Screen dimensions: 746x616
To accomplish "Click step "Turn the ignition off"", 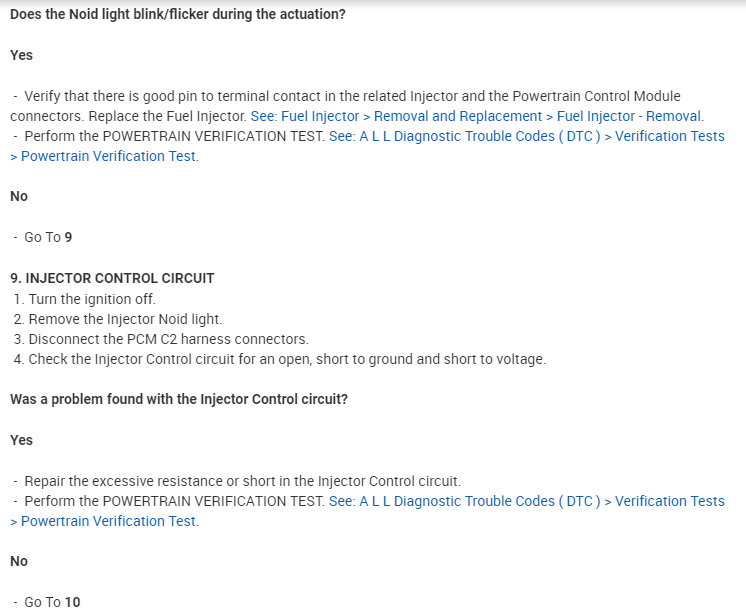I will [91, 299].
